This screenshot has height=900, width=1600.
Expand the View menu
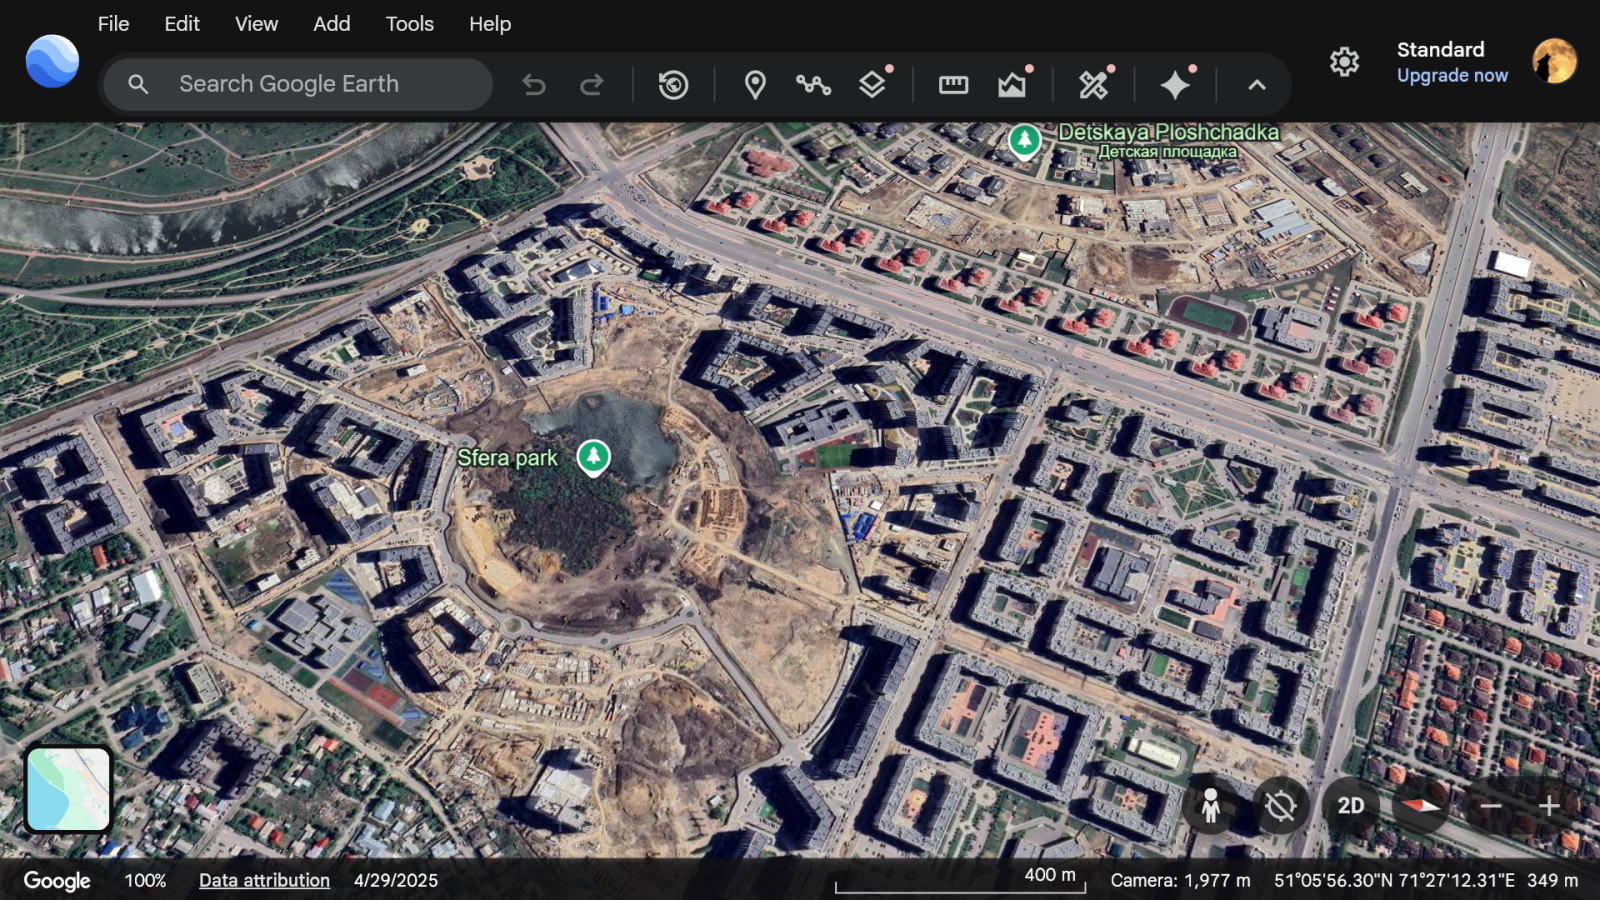[x=256, y=24]
